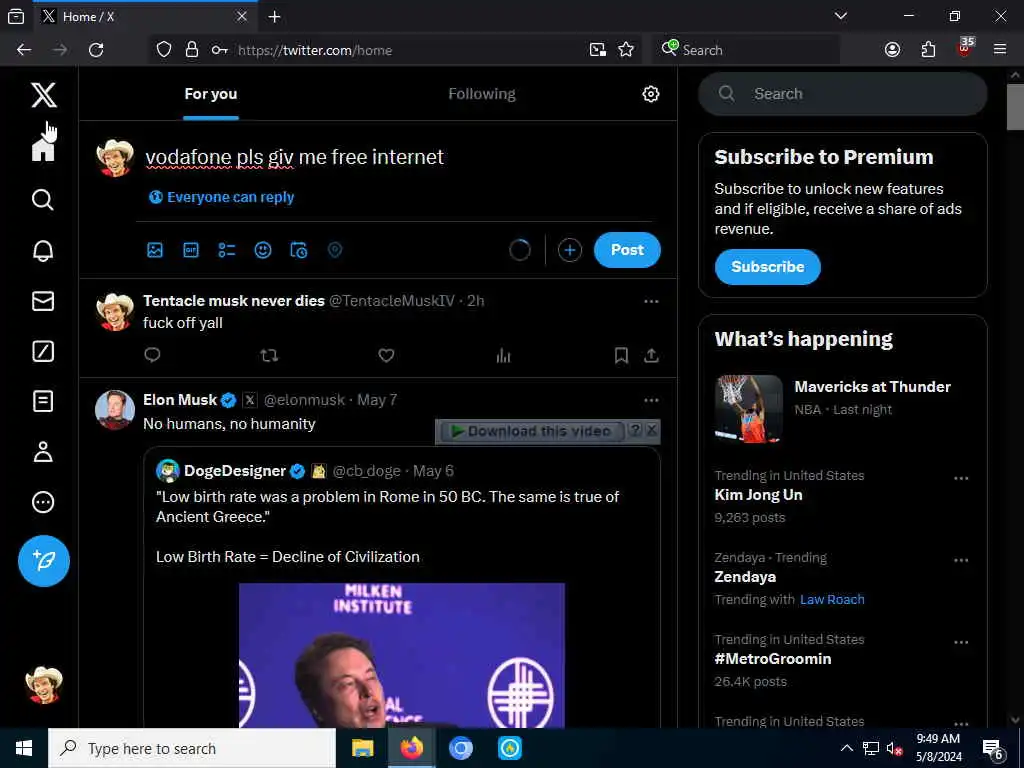
Task: Reload page in Firefox toolbar
Action: click(x=96, y=50)
